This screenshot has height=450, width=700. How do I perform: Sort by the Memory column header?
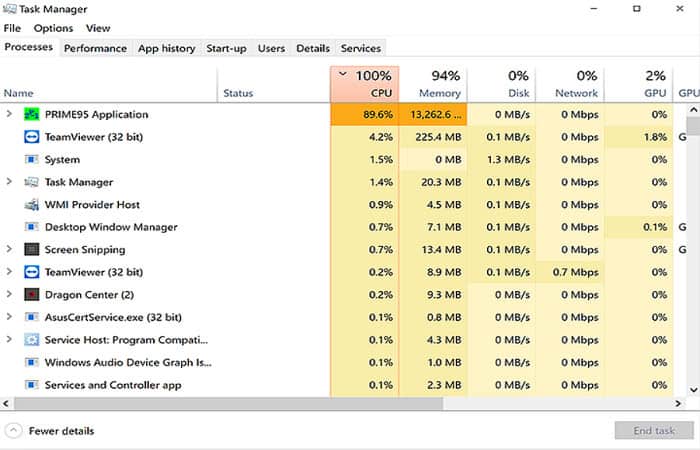pyautogui.click(x=433, y=84)
